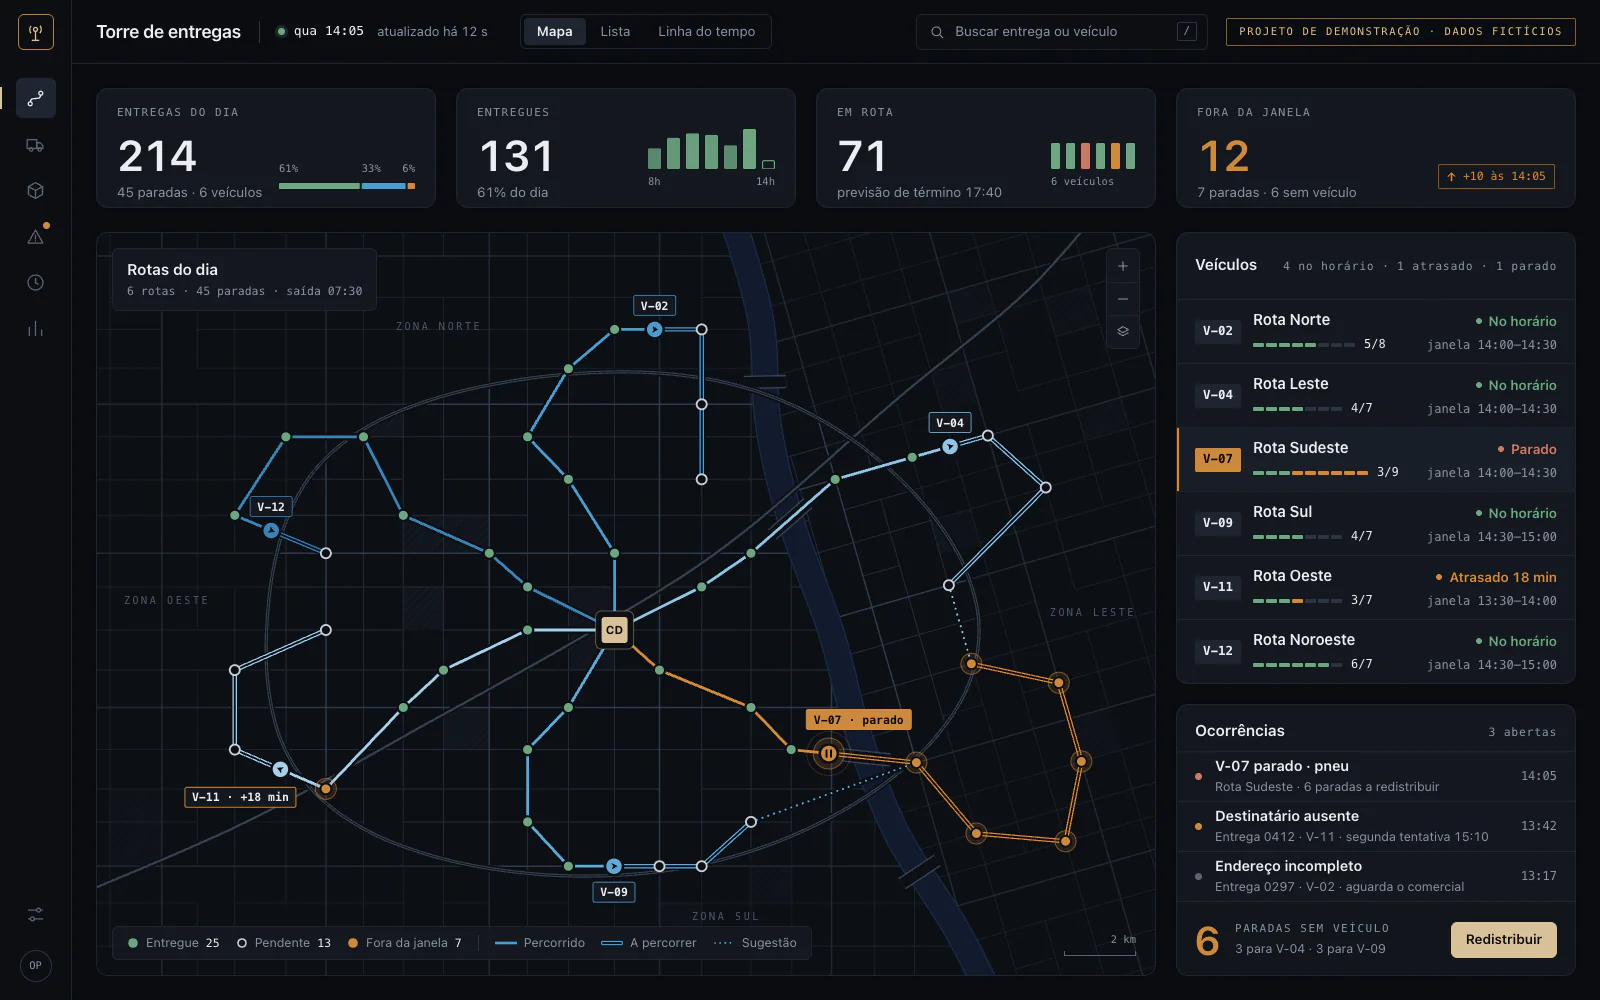Screen dimensions: 1600x1000
Task: Switch to the Lista tab
Action: (x=615, y=32)
